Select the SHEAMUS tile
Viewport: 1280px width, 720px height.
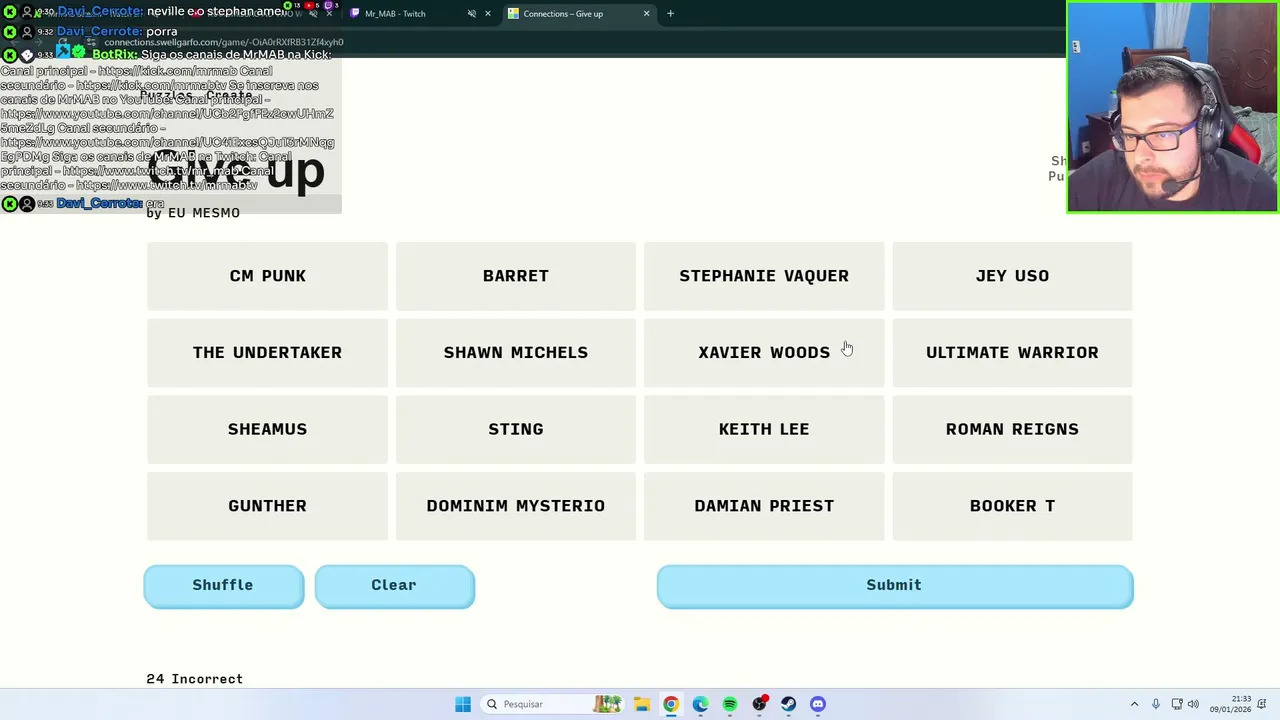coord(267,429)
